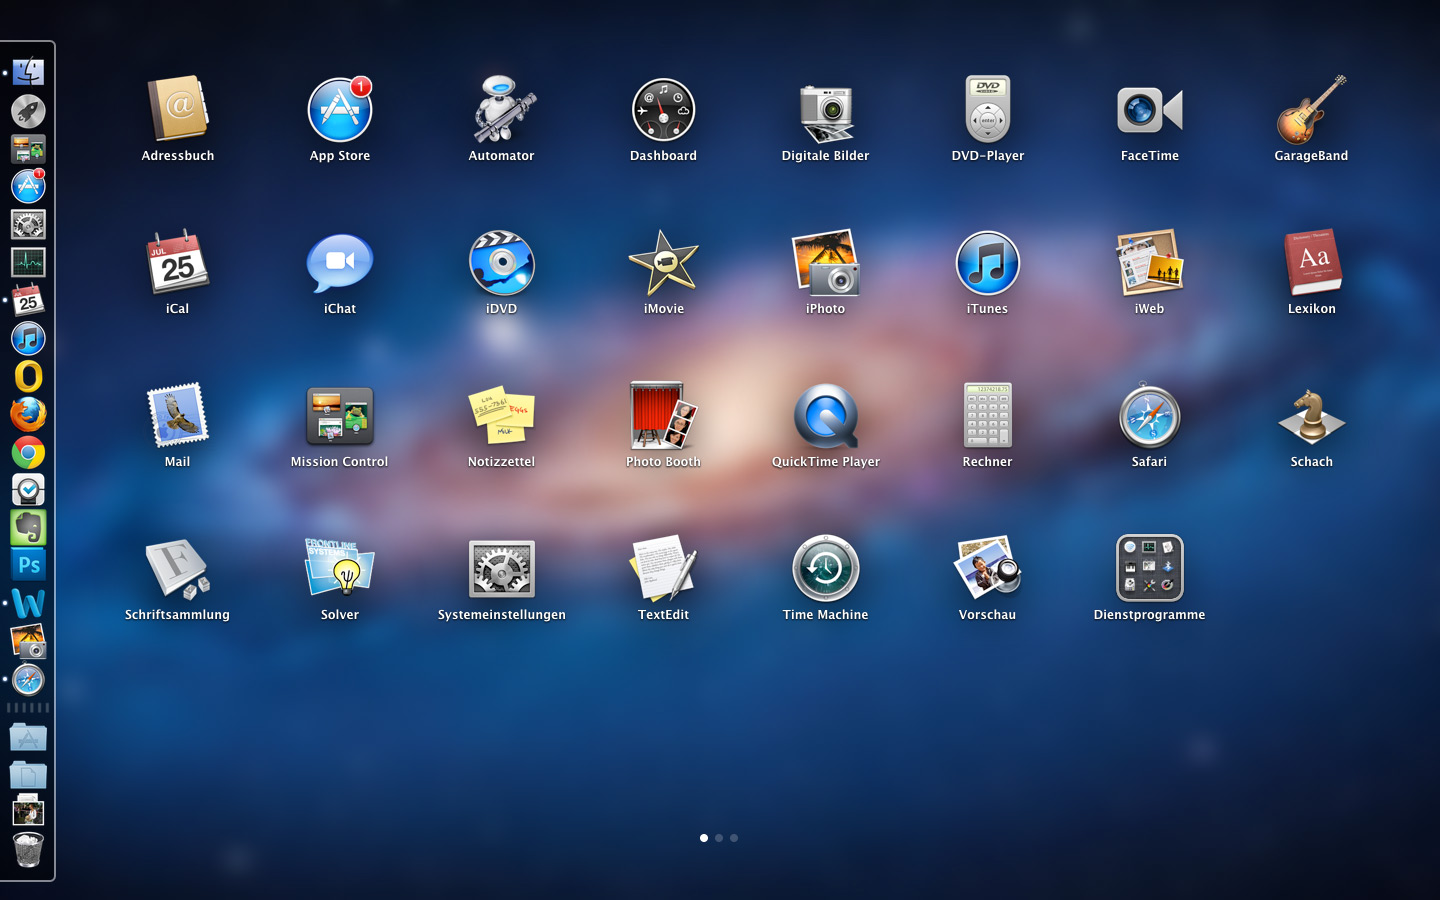Open the App Store from the Dock

(28, 186)
